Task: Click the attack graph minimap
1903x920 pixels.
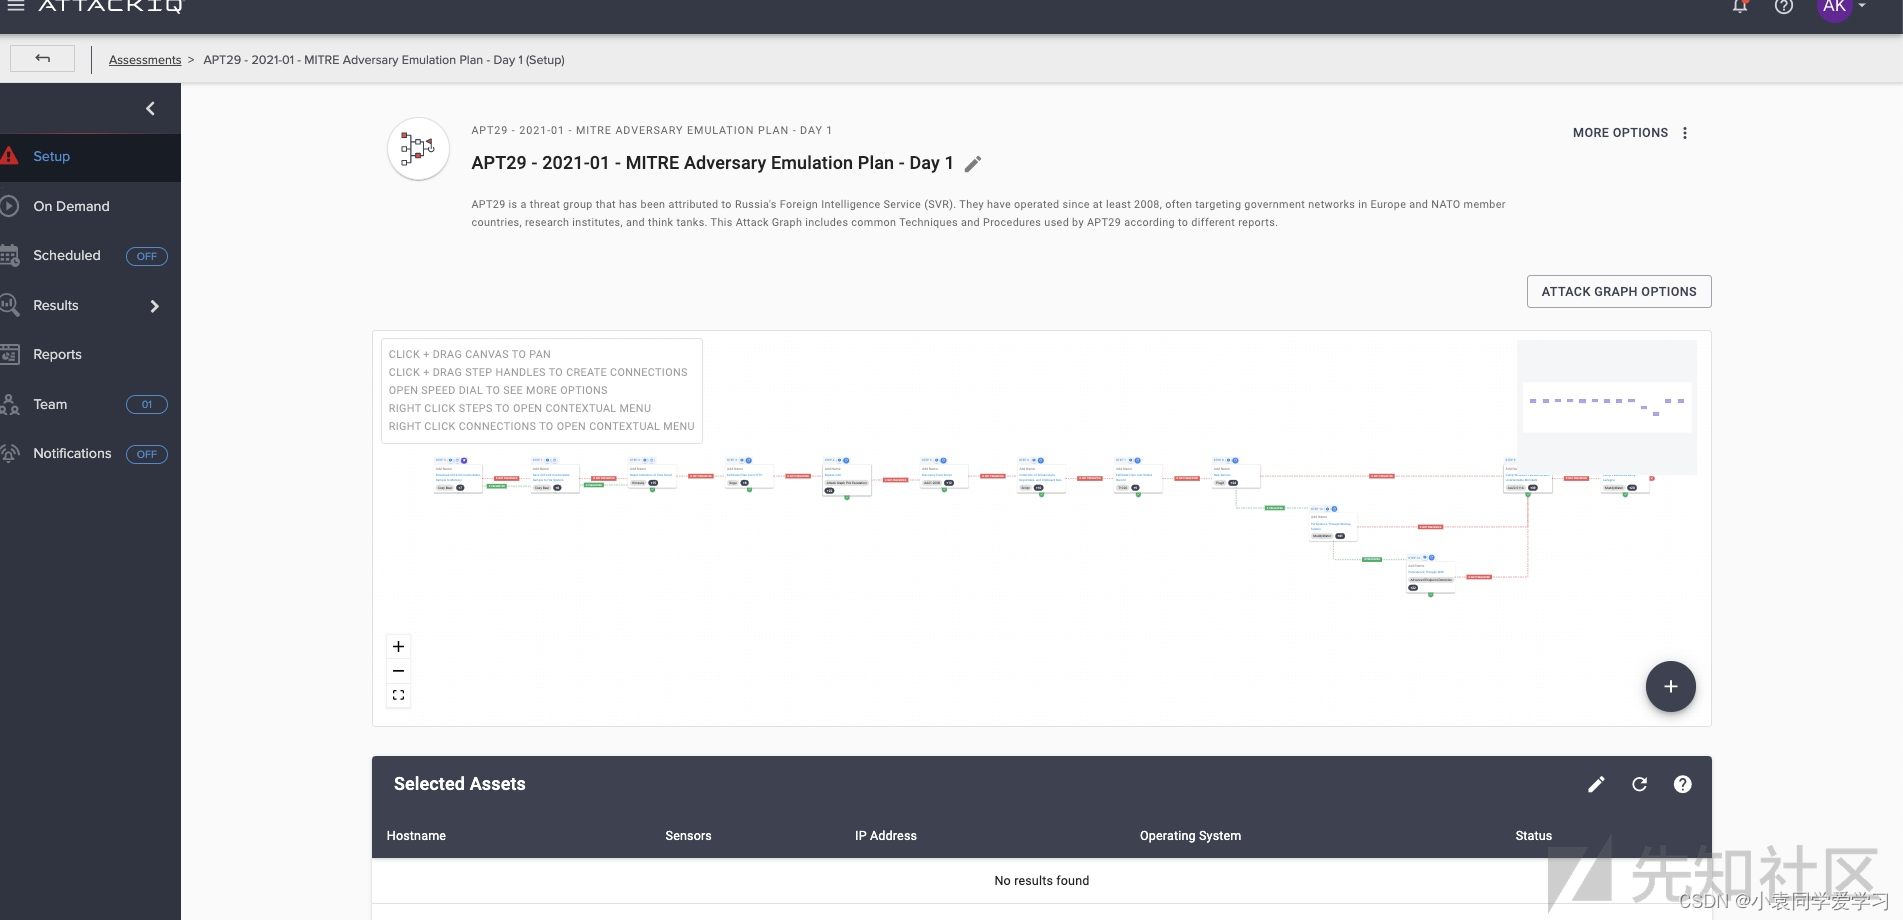Action: point(1607,407)
